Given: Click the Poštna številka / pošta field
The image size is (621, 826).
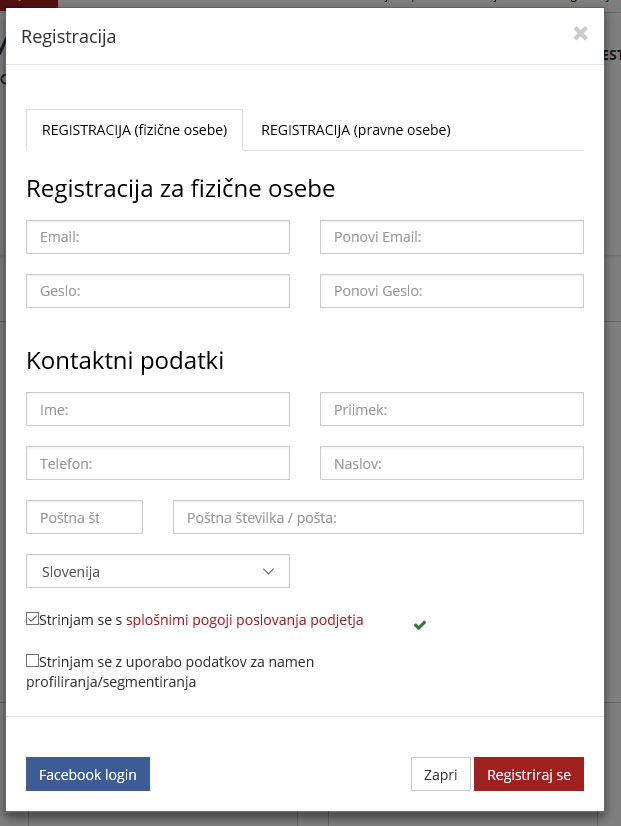Looking at the screenshot, I should (378, 517).
